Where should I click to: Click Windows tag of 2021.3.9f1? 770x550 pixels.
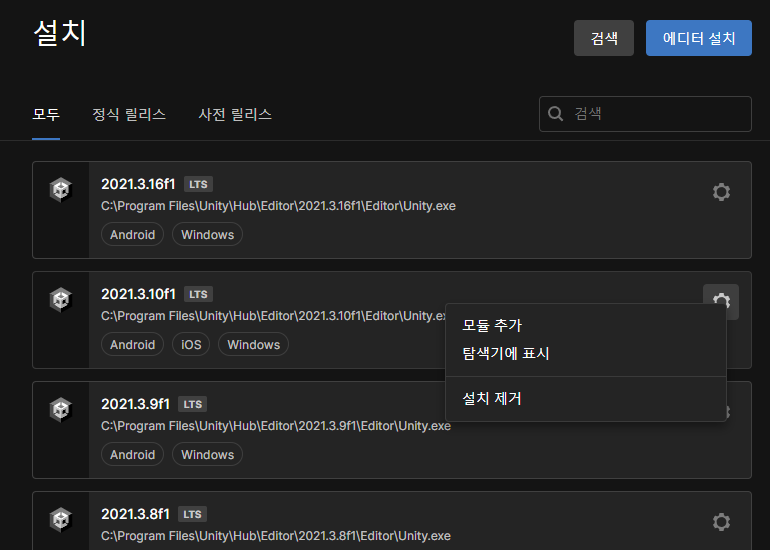[x=208, y=455]
